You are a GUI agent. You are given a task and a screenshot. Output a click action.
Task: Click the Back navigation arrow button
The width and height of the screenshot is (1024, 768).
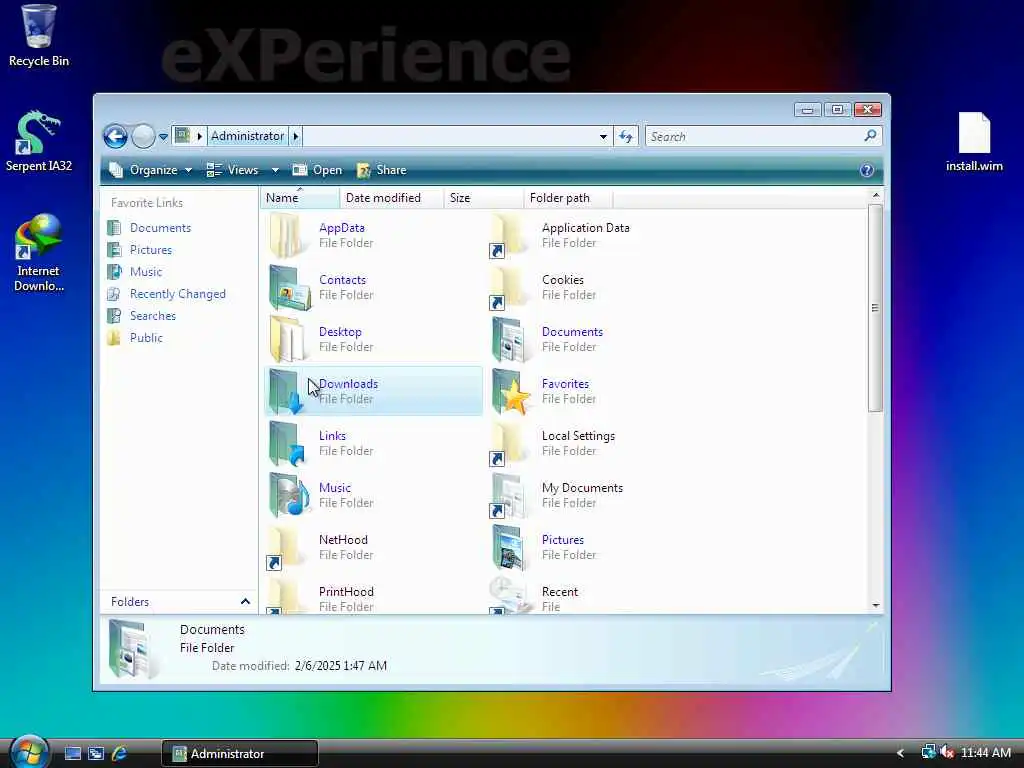point(116,136)
